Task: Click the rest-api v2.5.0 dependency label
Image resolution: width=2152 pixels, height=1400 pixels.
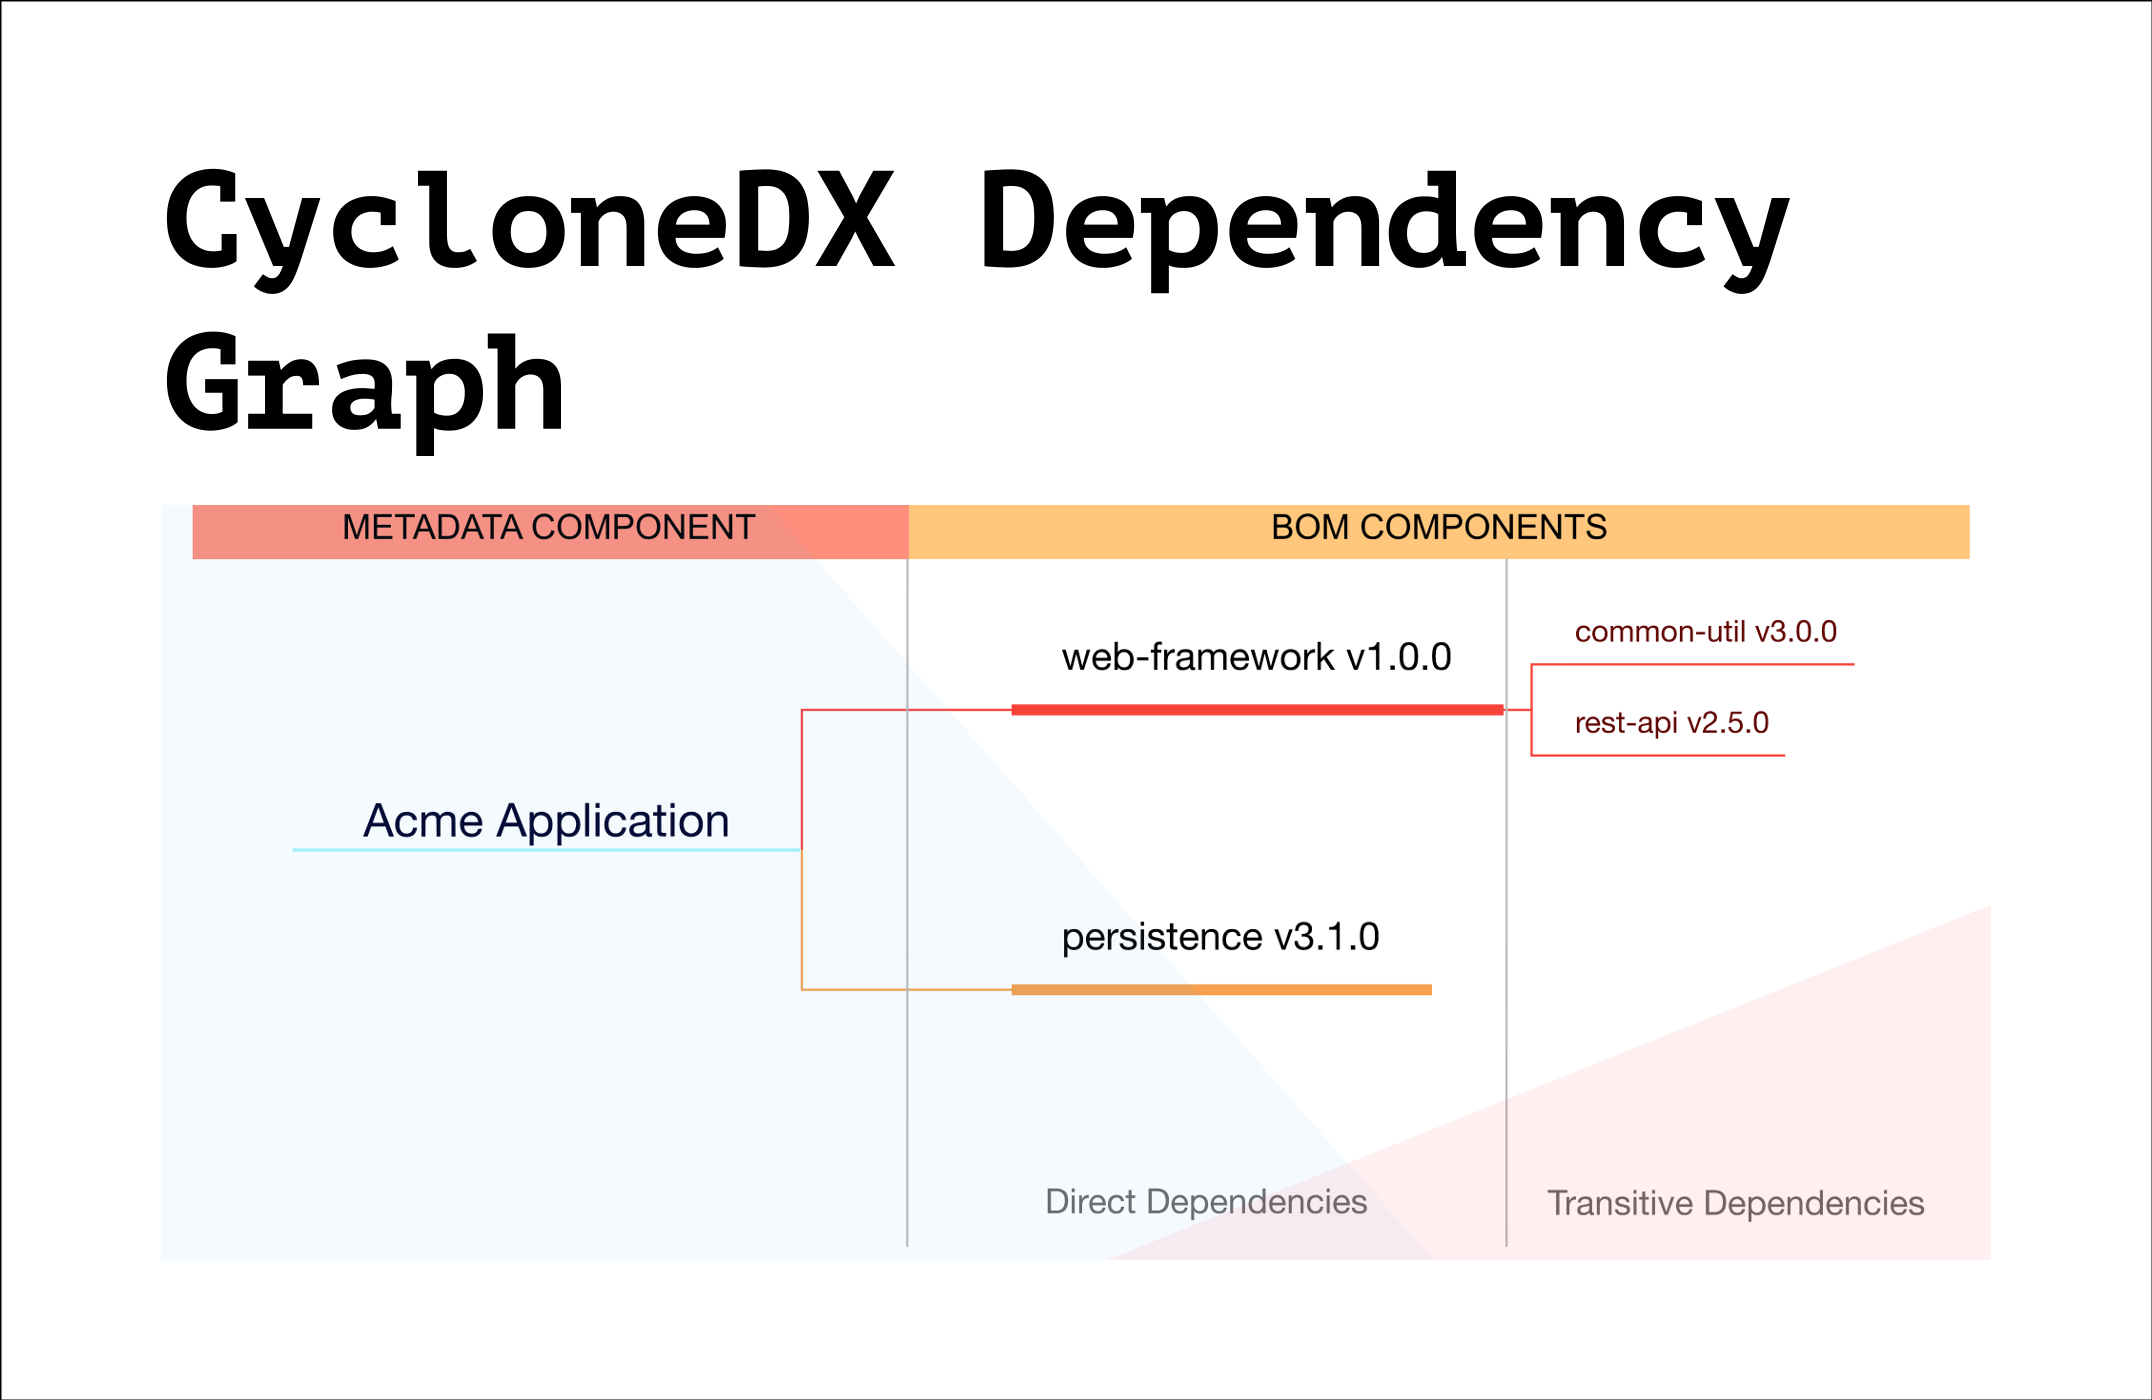Action: coord(1671,723)
